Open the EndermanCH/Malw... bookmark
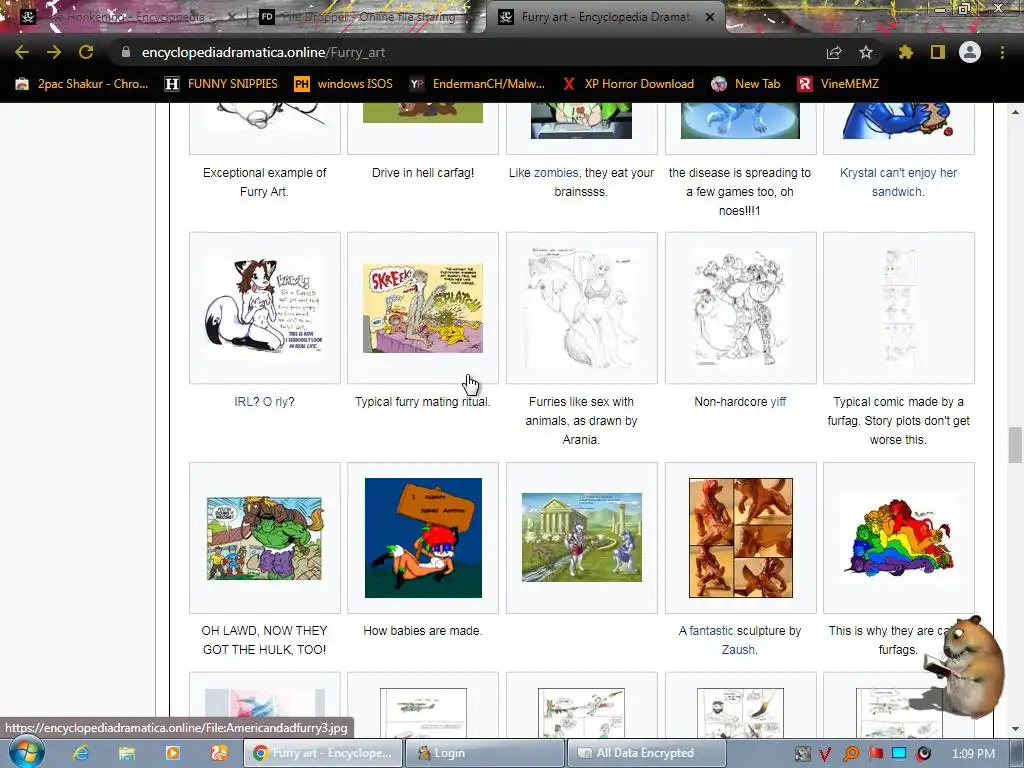Image resolution: width=1024 pixels, height=768 pixels. coord(477,84)
